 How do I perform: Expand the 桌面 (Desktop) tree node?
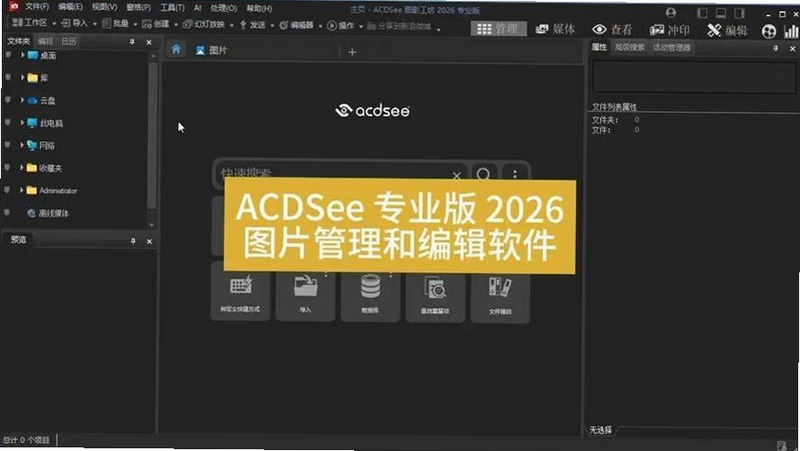[22, 55]
